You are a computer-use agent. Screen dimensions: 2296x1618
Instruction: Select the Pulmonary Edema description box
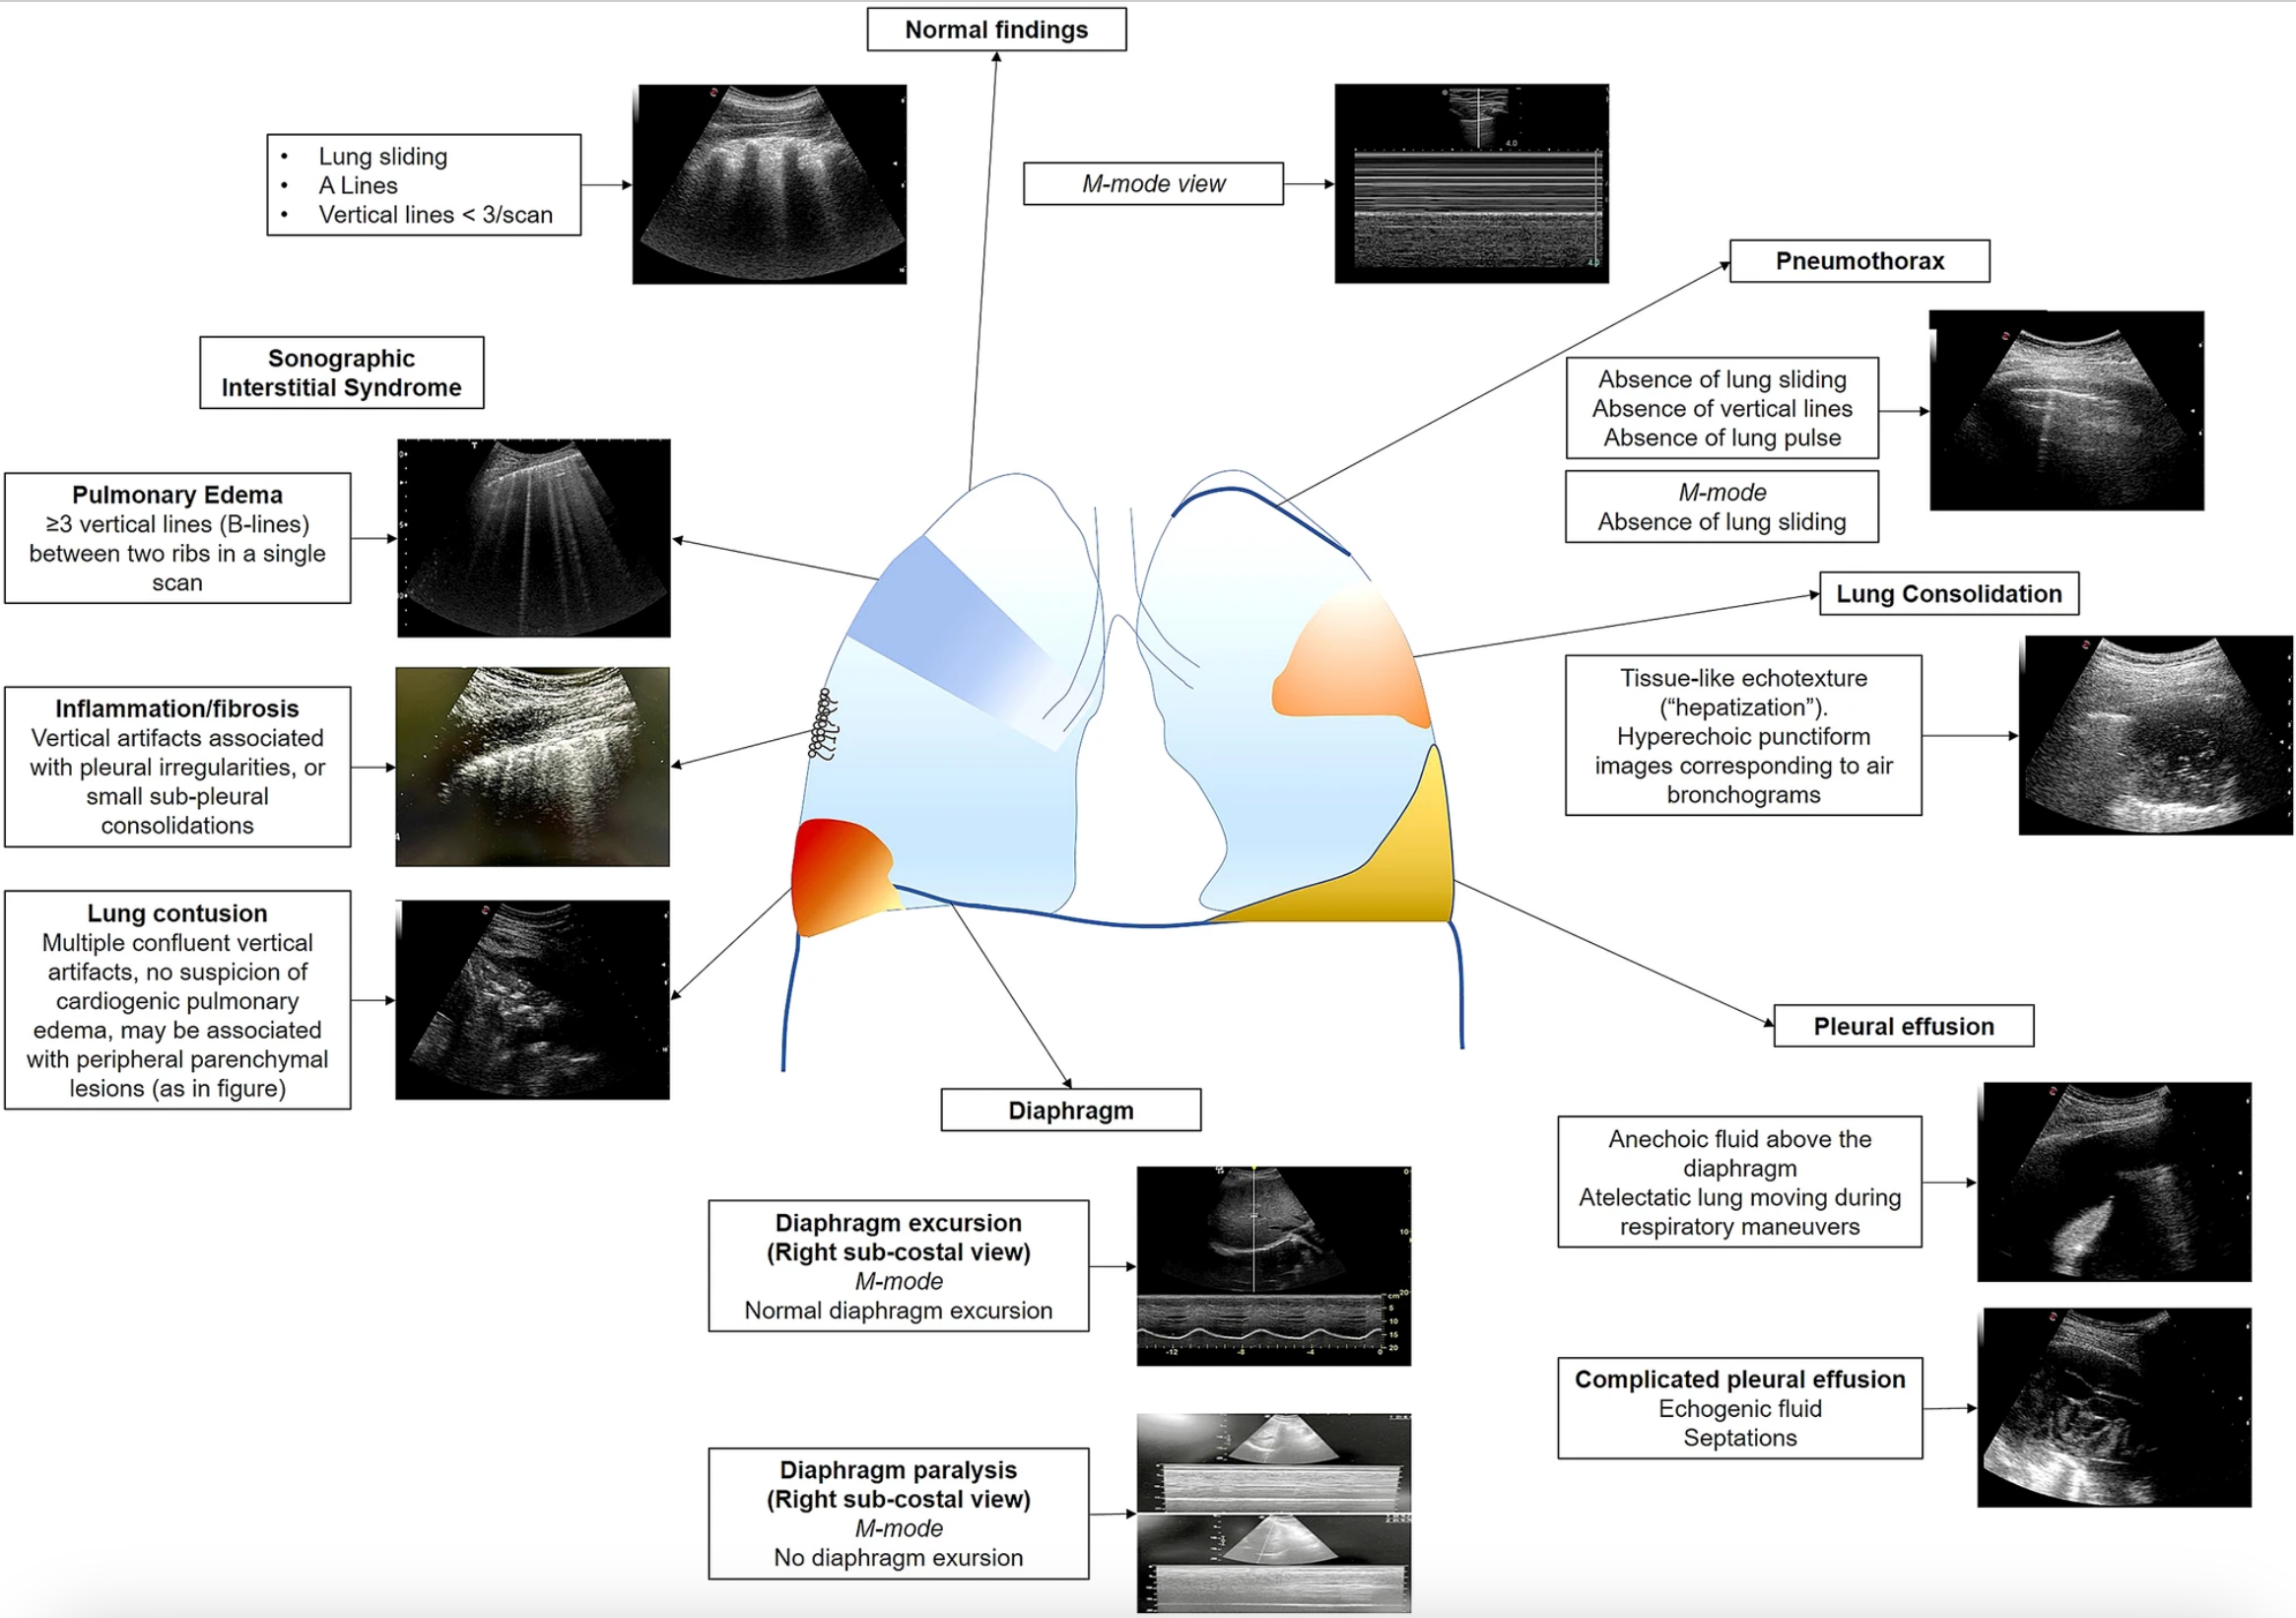177,538
